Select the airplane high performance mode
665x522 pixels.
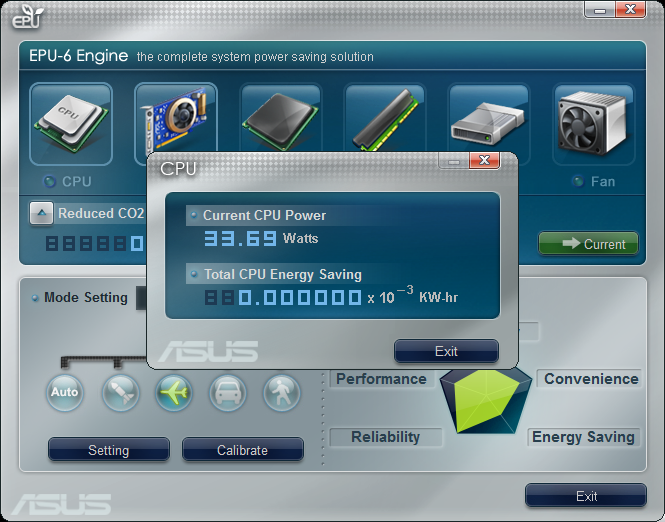point(174,393)
